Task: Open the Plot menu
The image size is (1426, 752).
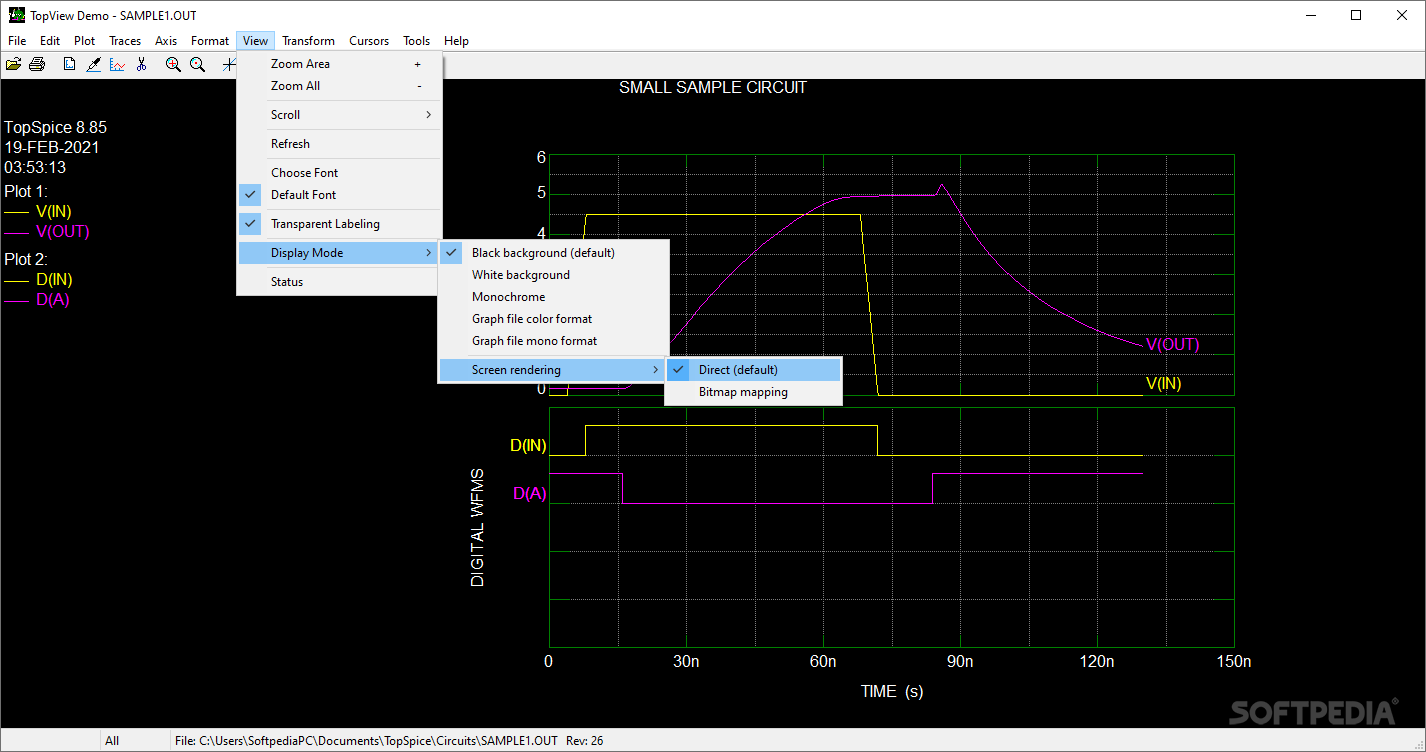Action: (x=85, y=41)
